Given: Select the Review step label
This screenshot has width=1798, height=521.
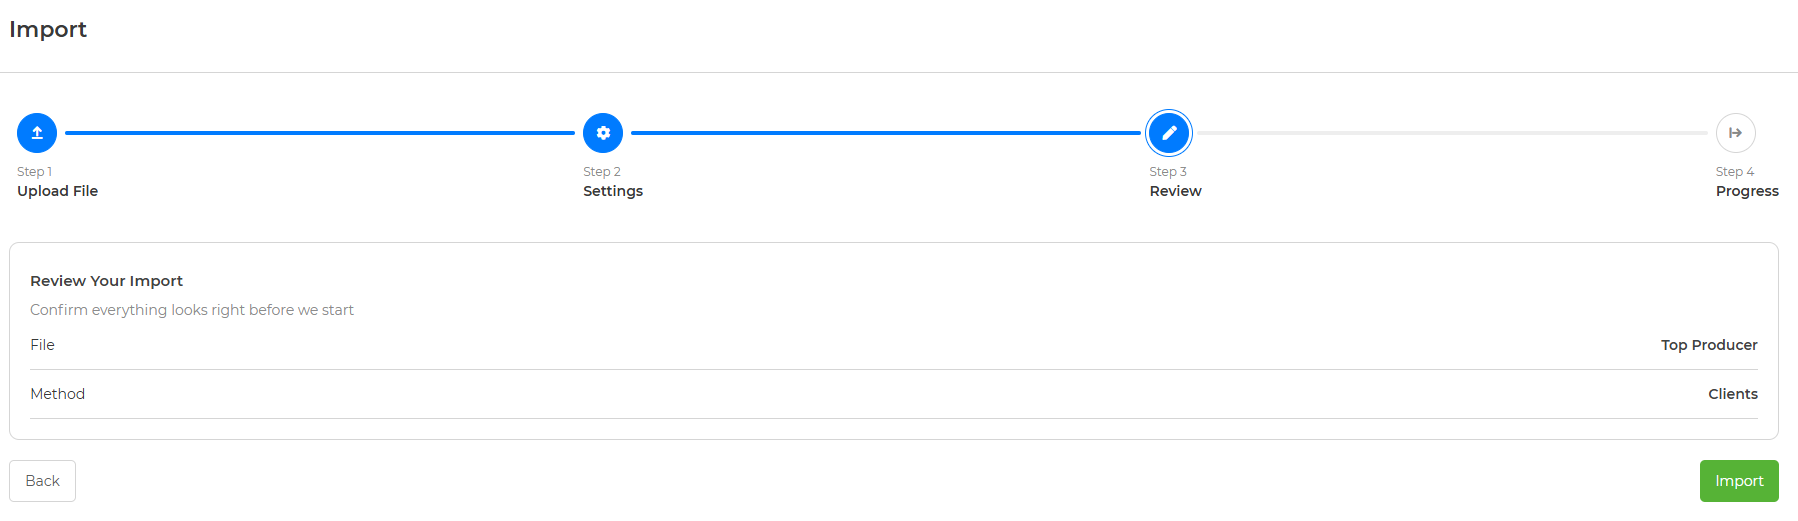Looking at the screenshot, I should pos(1175,191).
